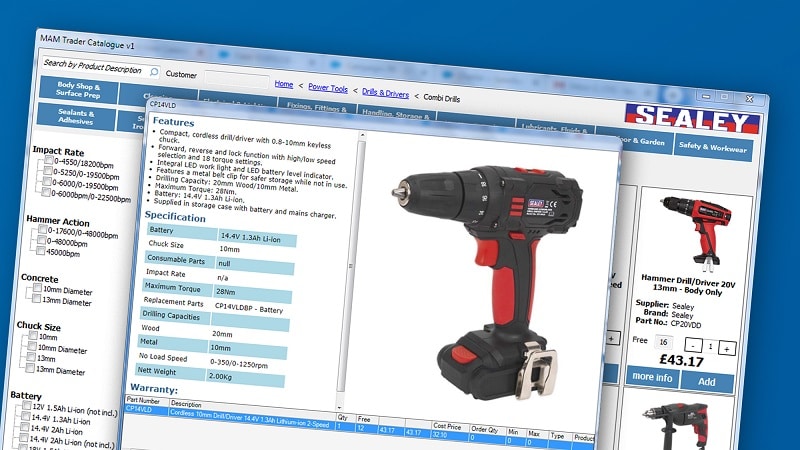Click the Cost Price column header
Screen dimensions: 800x450
[x=447, y=426]
